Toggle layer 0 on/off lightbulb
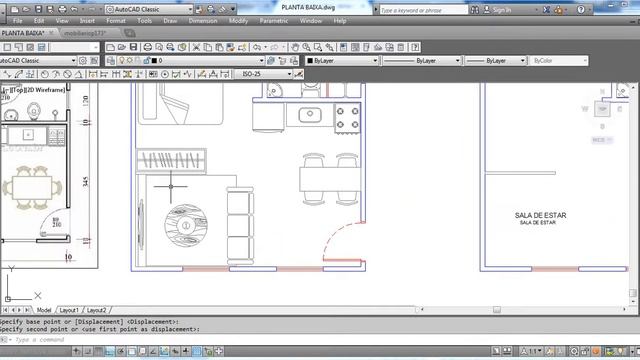 (x=121, y=61)
